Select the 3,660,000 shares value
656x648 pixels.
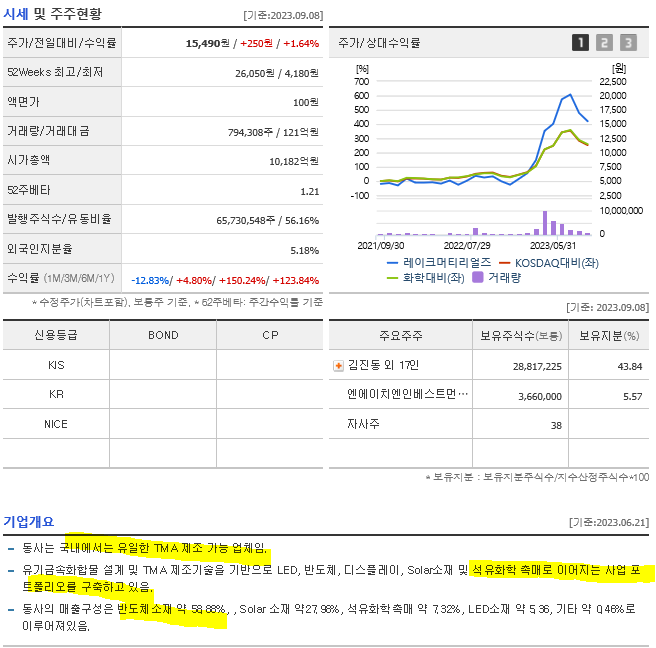coord(540,397)
